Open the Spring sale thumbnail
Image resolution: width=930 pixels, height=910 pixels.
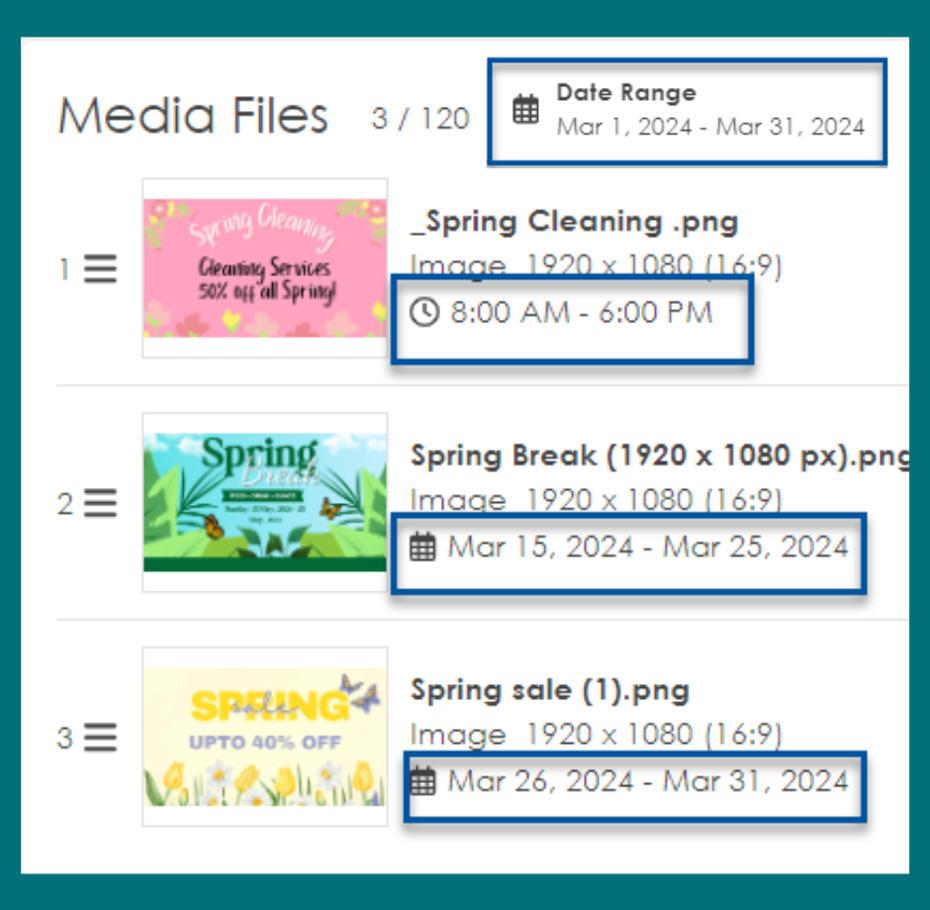pos(265,736)
